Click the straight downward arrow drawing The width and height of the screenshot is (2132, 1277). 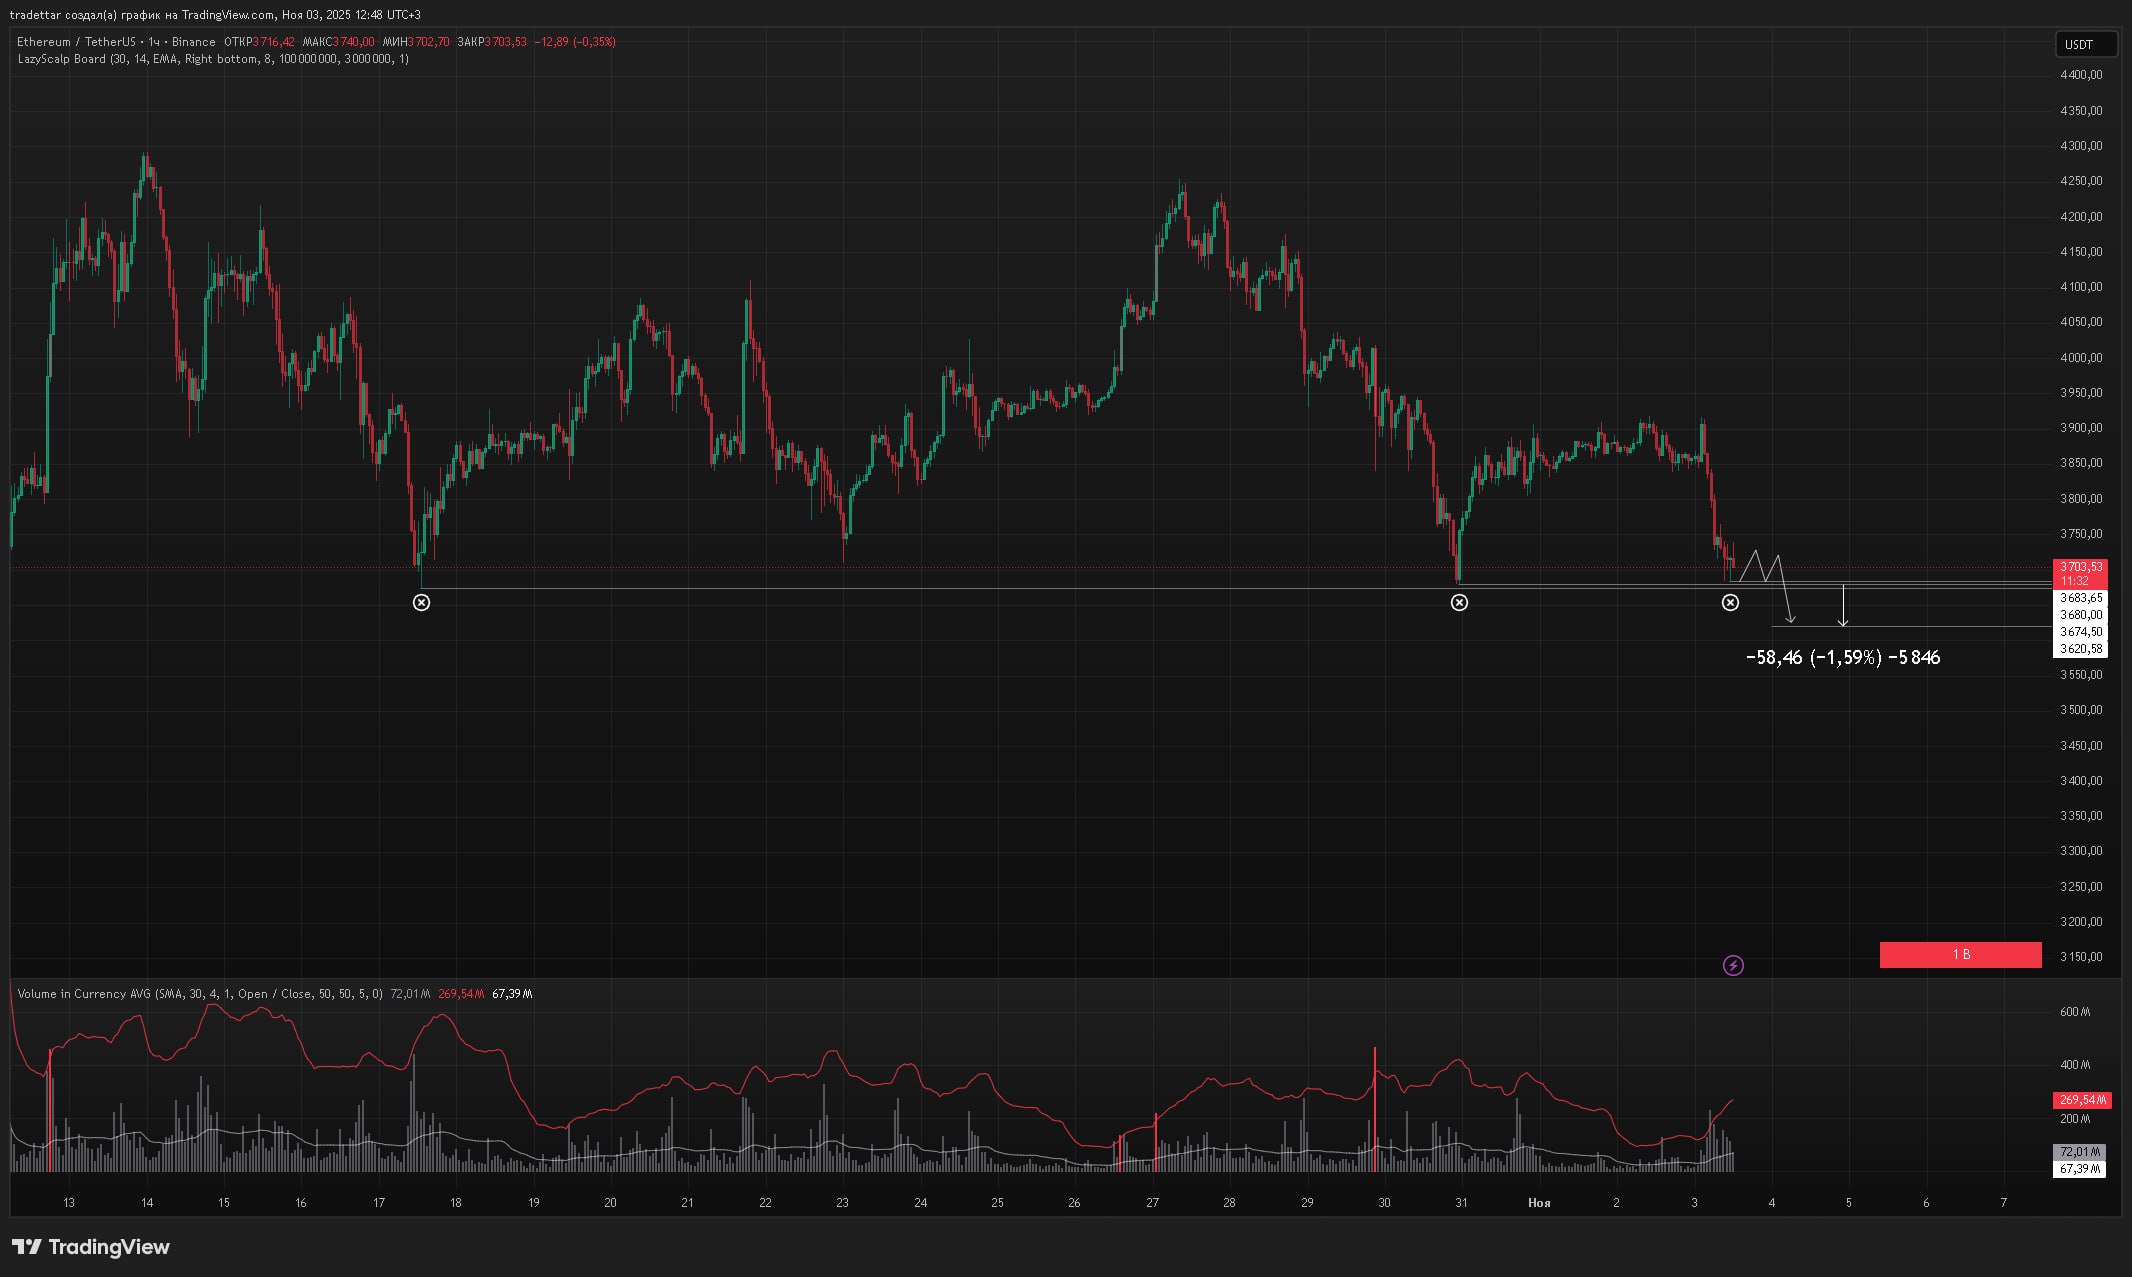click(x=1843, y=605)
